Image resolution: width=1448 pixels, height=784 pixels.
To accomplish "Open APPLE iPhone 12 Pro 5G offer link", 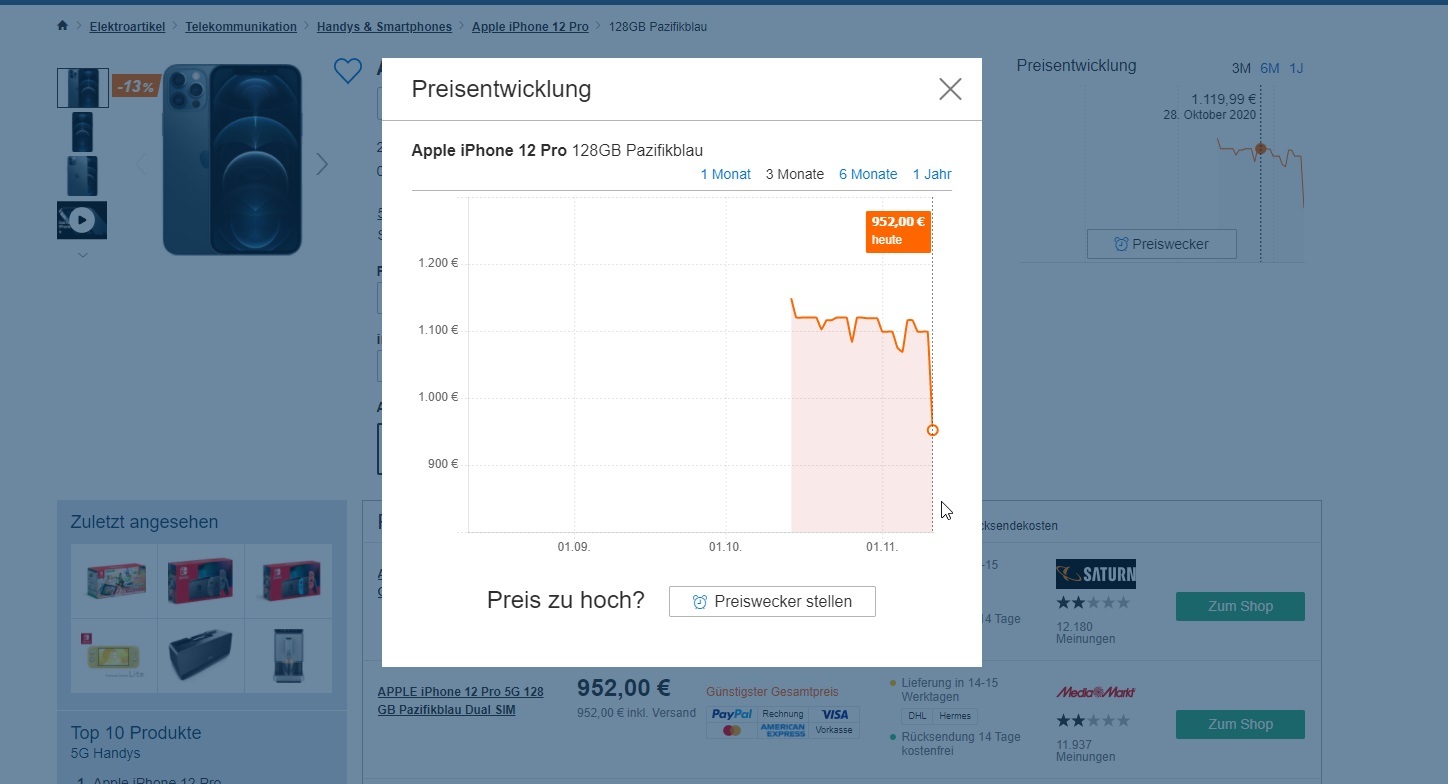I will click(x=461, y=700).
